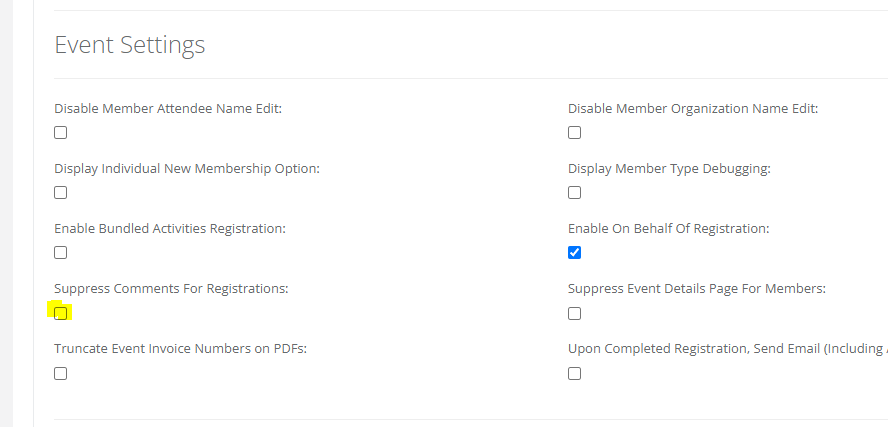This screenshot has width=888, height=427.
Task: Uncheck Enable On Behalf Of Registration checkbox
Action: tap(574, 253)
